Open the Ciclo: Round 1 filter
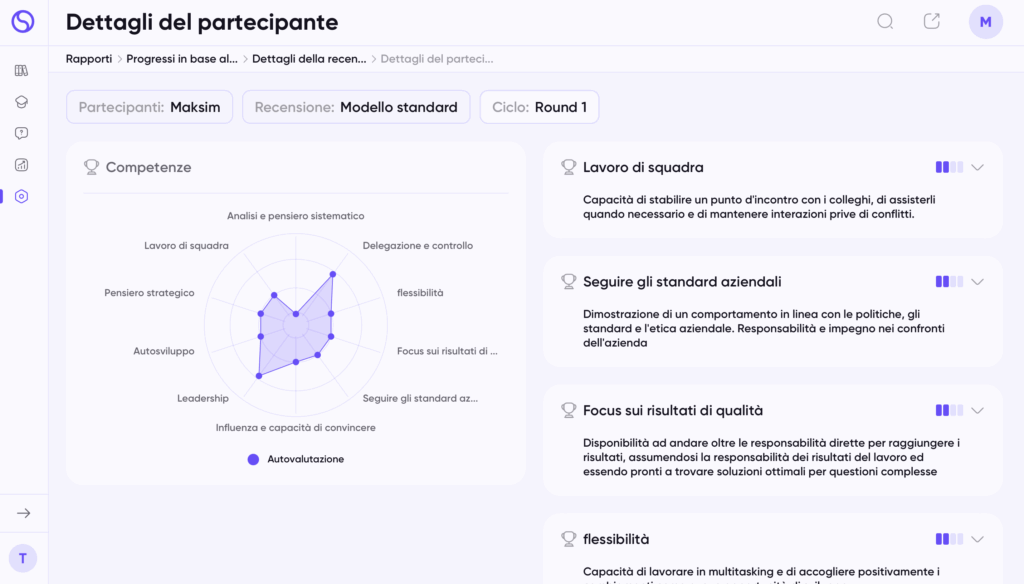 pos(539,107)
